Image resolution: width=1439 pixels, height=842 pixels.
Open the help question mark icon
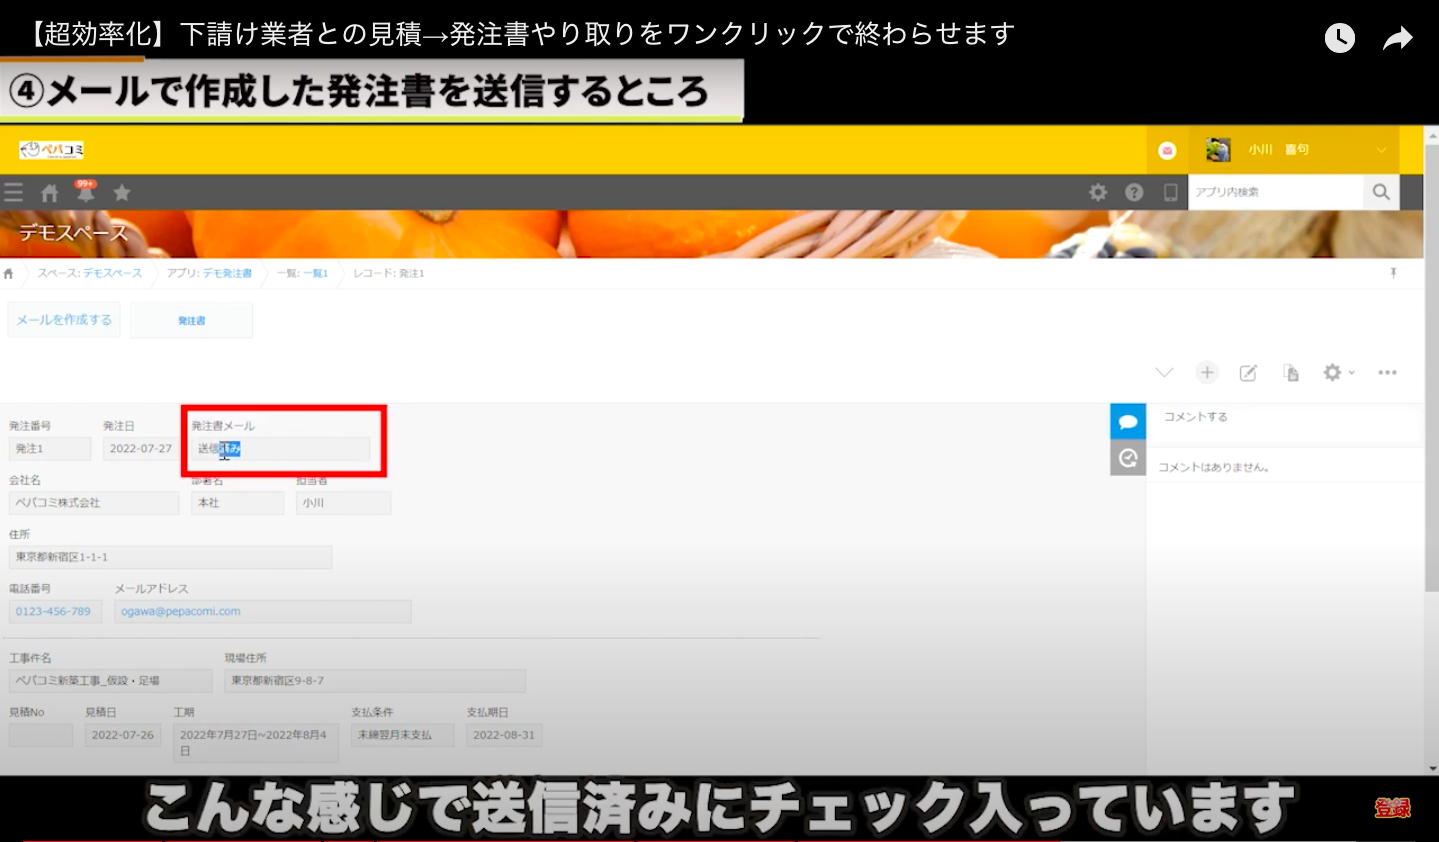[x=1134, y=192]
